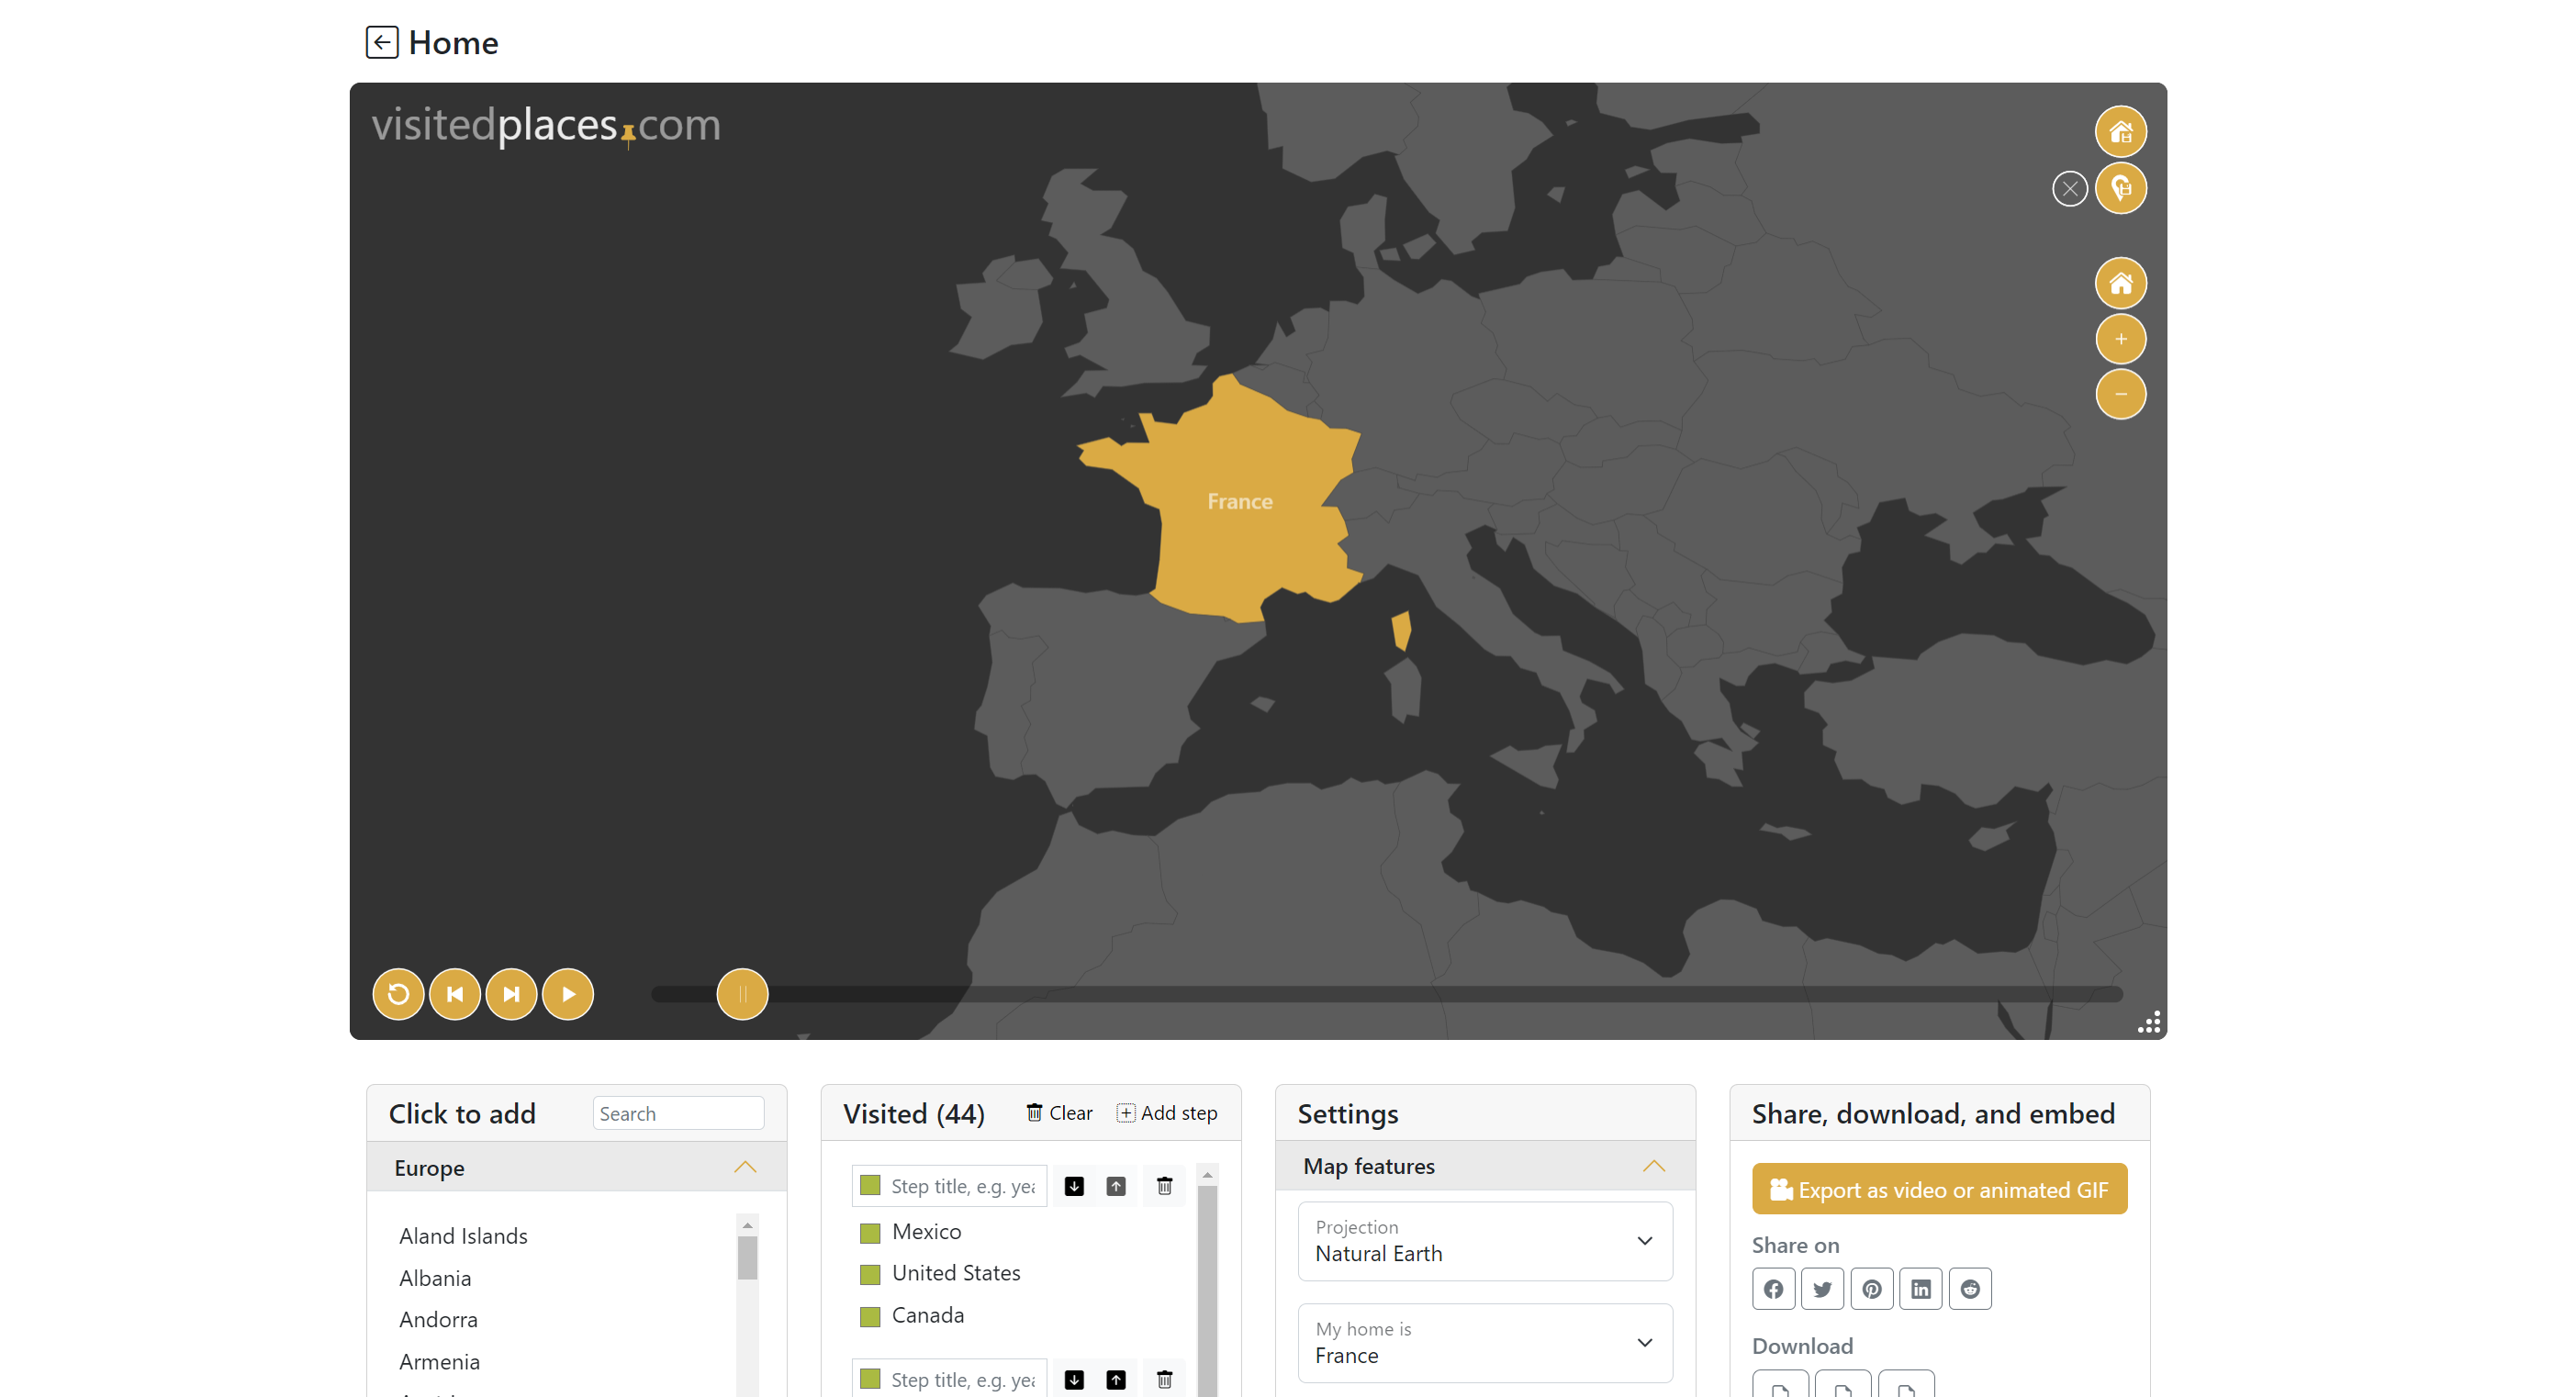
Task: Add Albania to visited
Action: point(435,1278)
